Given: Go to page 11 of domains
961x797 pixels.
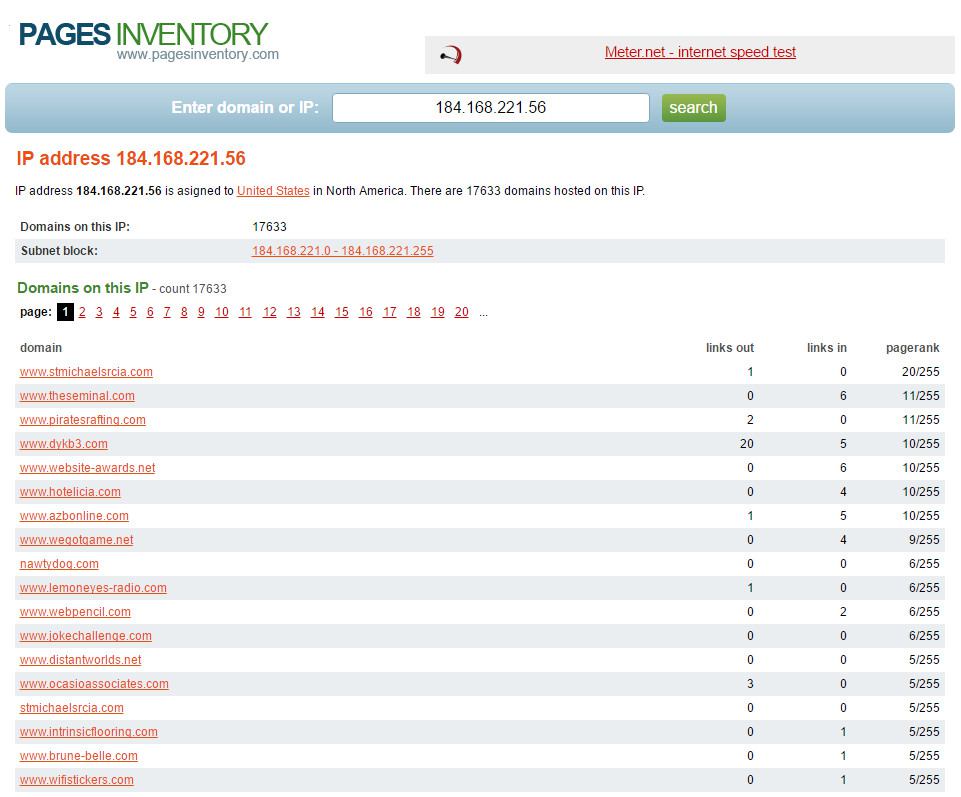Looking at the screenshot, I should [x=245, y=312].
